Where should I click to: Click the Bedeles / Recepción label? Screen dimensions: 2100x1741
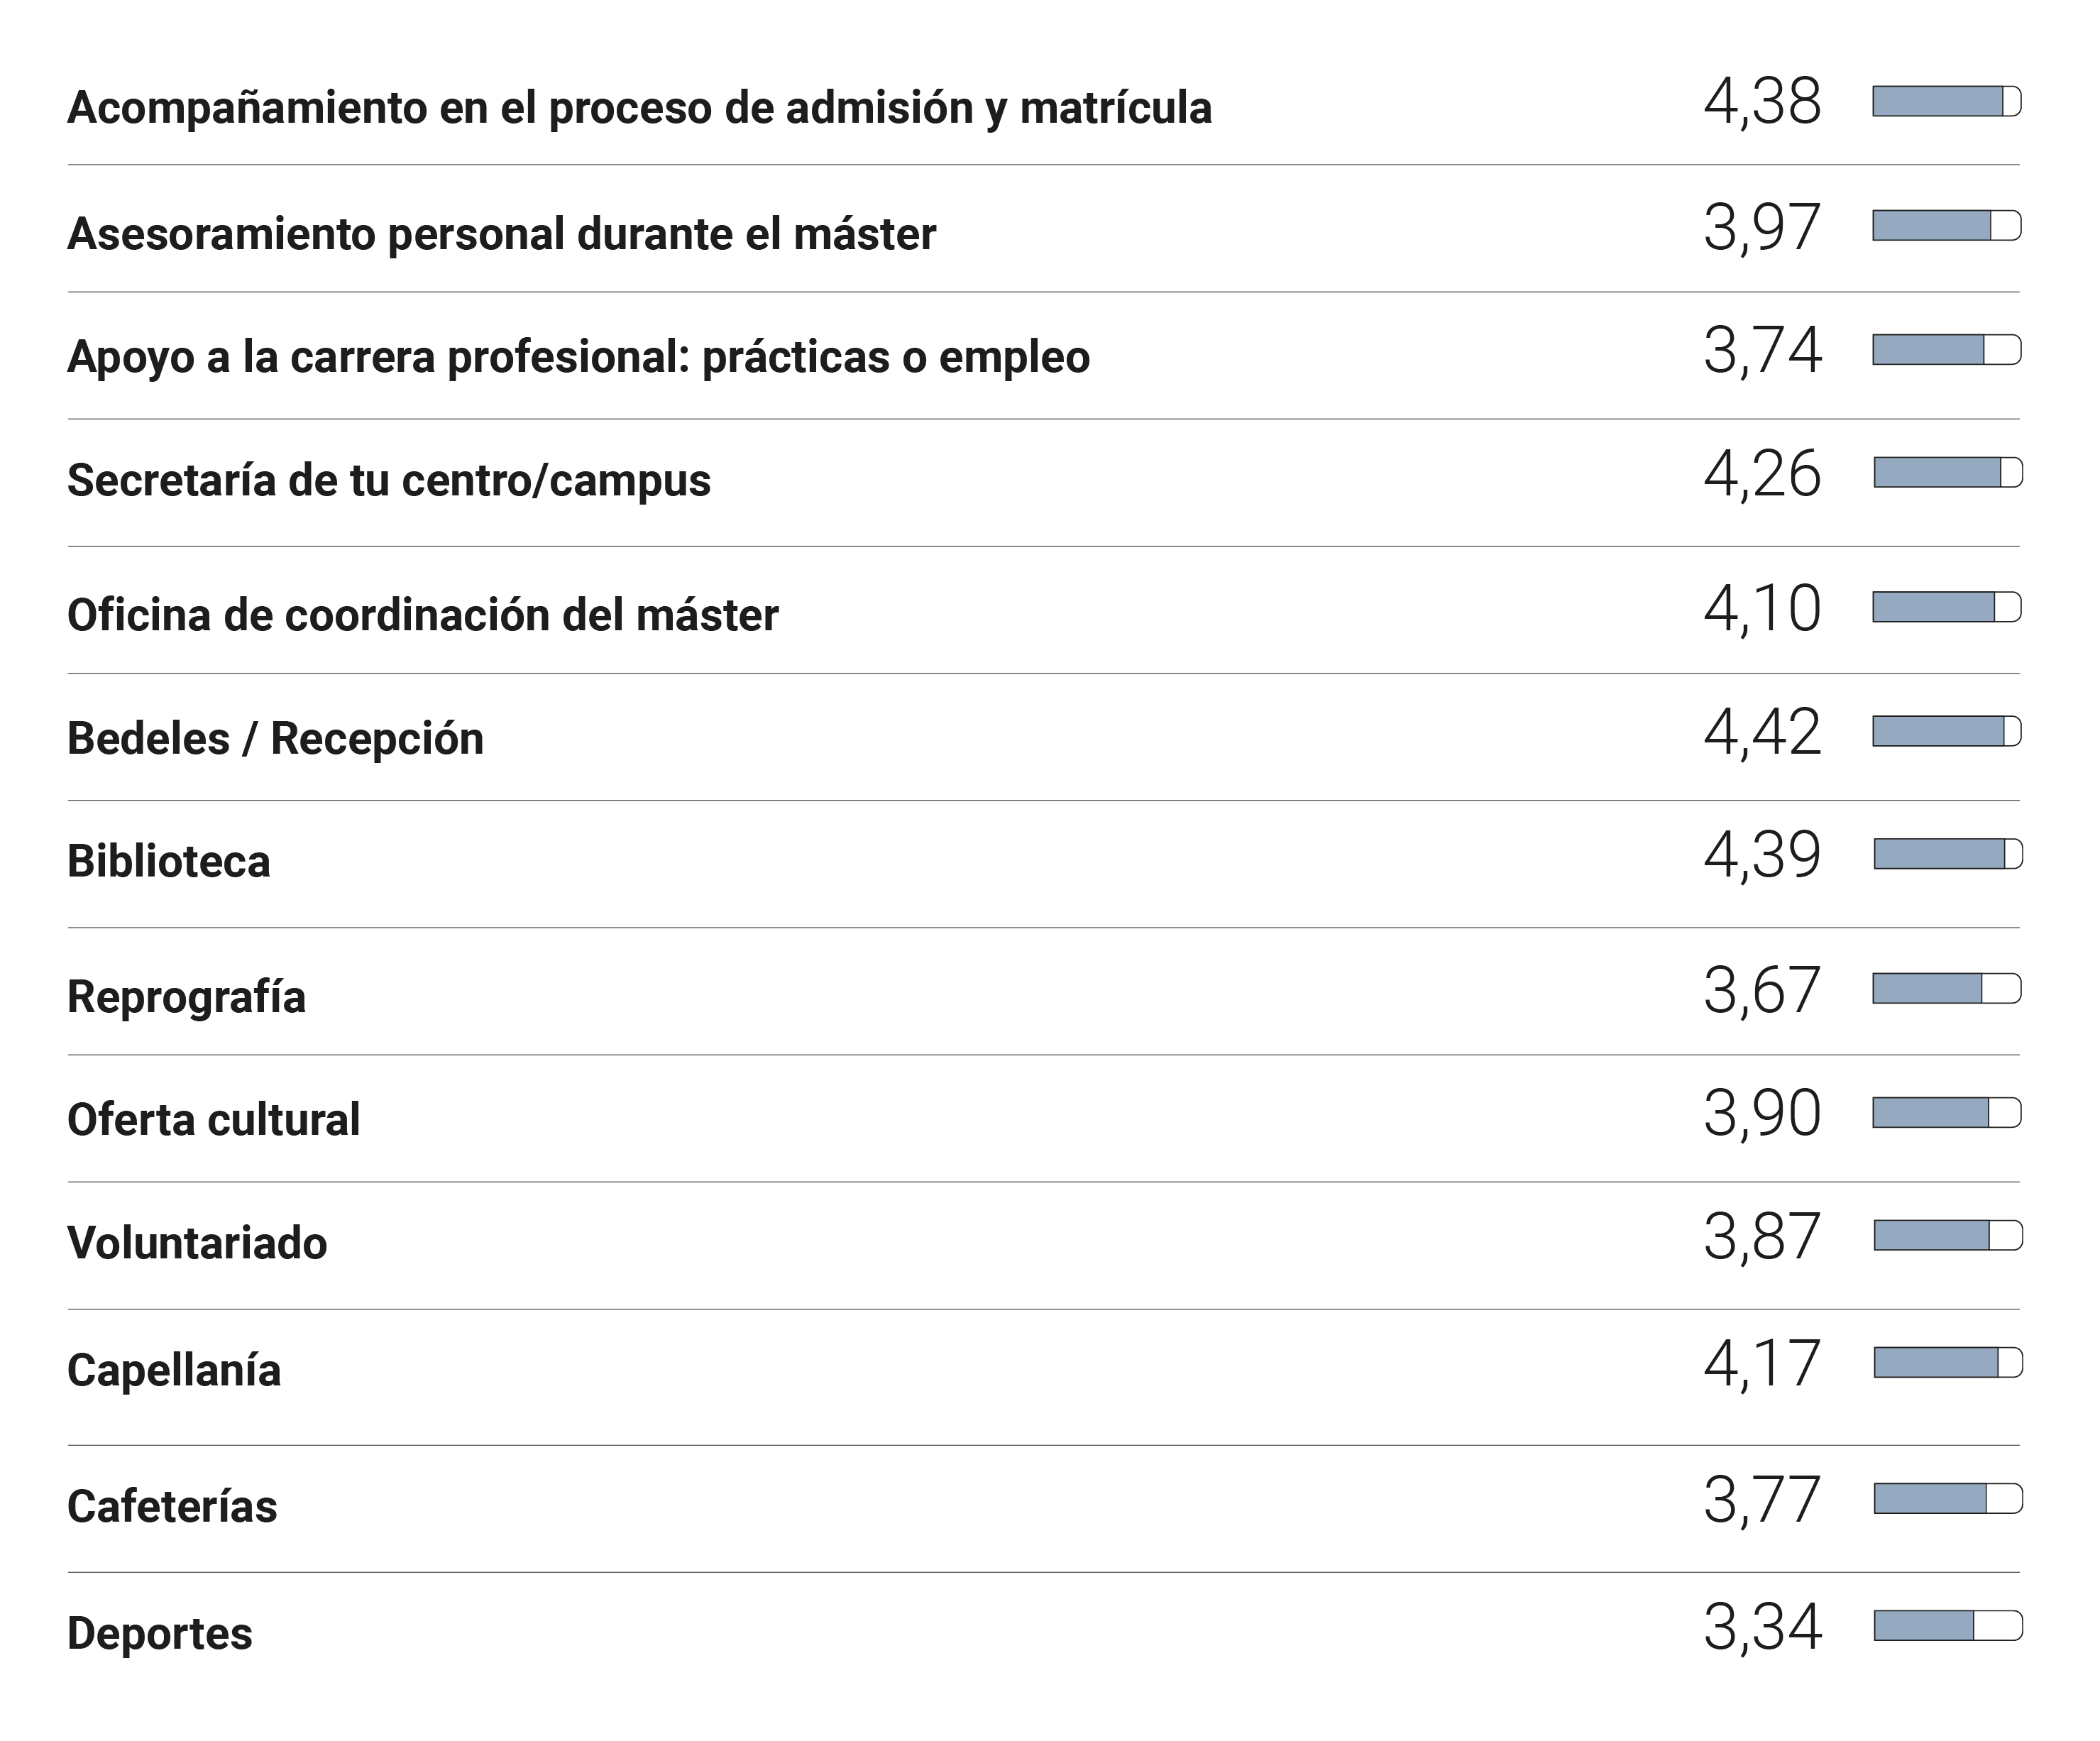point(275,739)
